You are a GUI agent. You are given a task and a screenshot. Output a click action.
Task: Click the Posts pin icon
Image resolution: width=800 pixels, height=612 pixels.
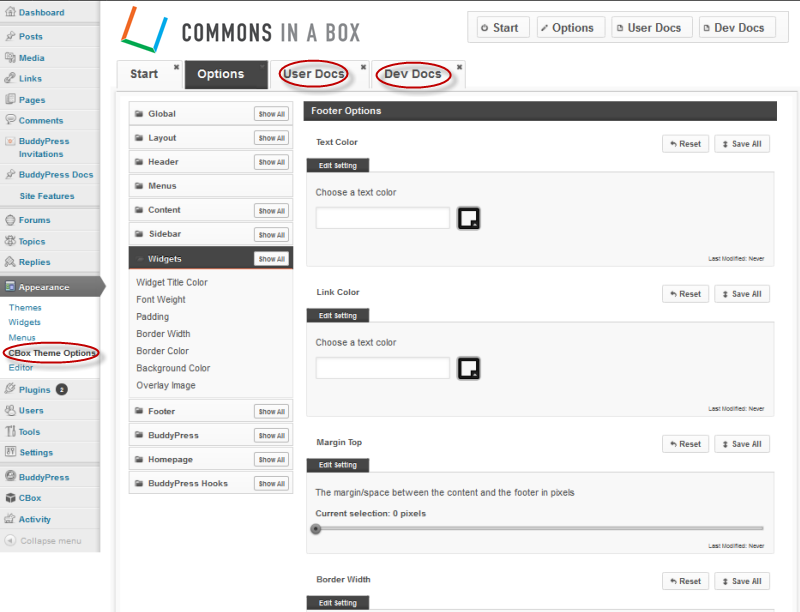tap(10, 36)
